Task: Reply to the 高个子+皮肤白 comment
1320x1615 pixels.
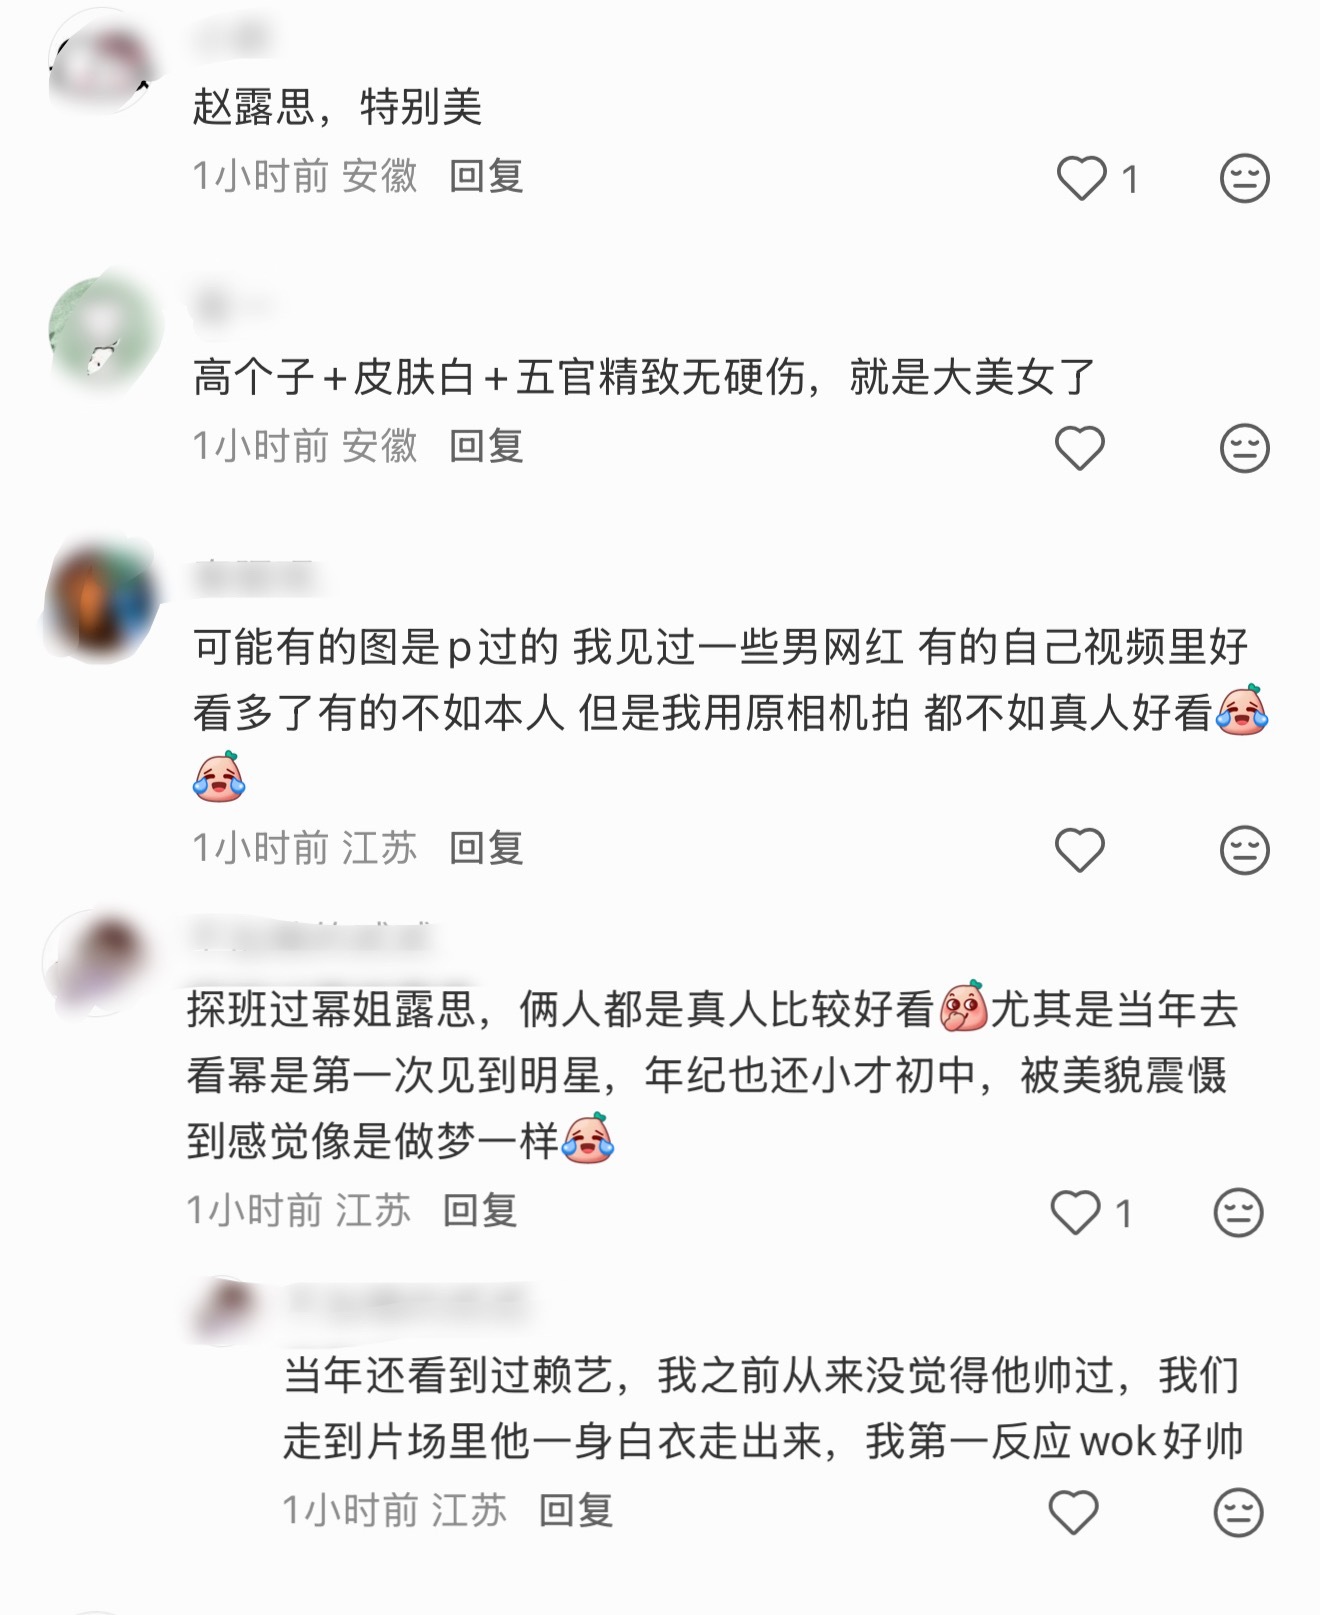Action: coord(486,446)
